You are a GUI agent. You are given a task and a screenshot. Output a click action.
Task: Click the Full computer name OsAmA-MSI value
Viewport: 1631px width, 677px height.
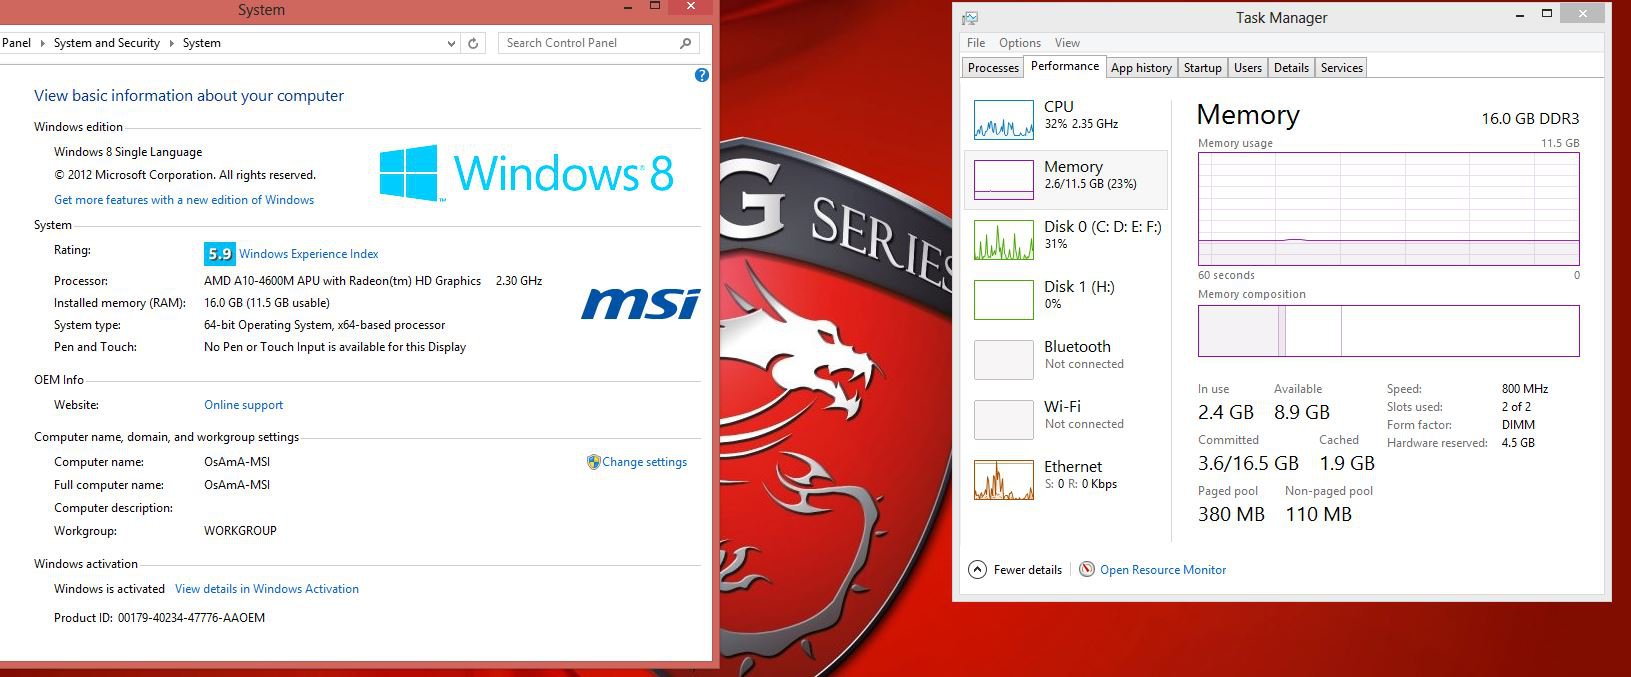[237, 485]
